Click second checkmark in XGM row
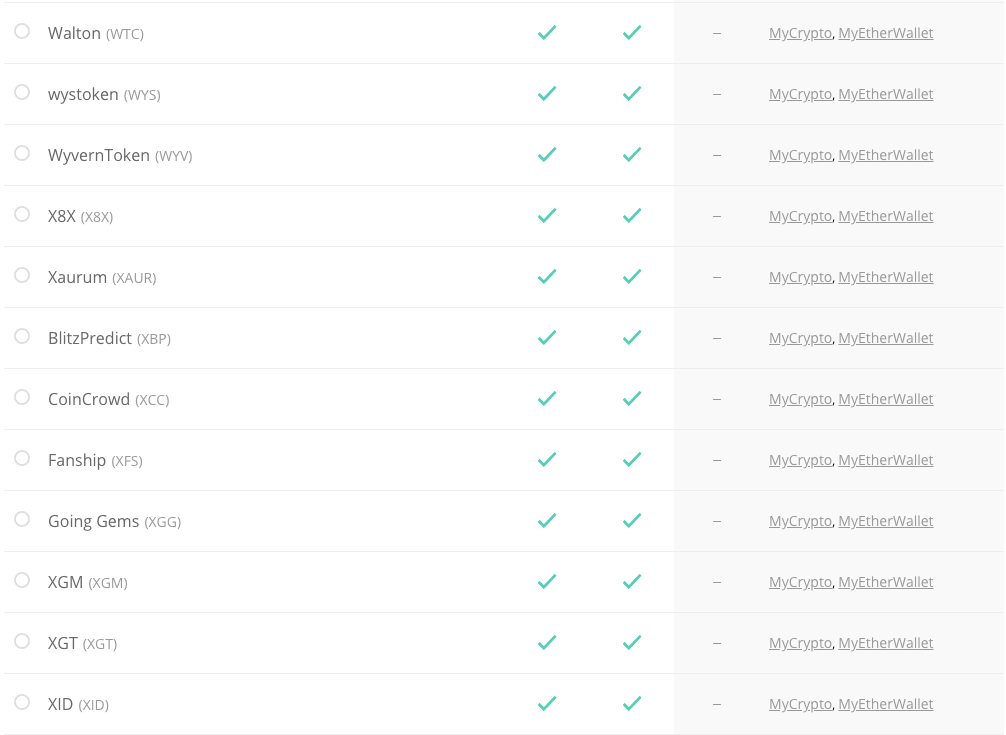The width and height of the screenshot is (1006, 735). [x=632, y=582]
